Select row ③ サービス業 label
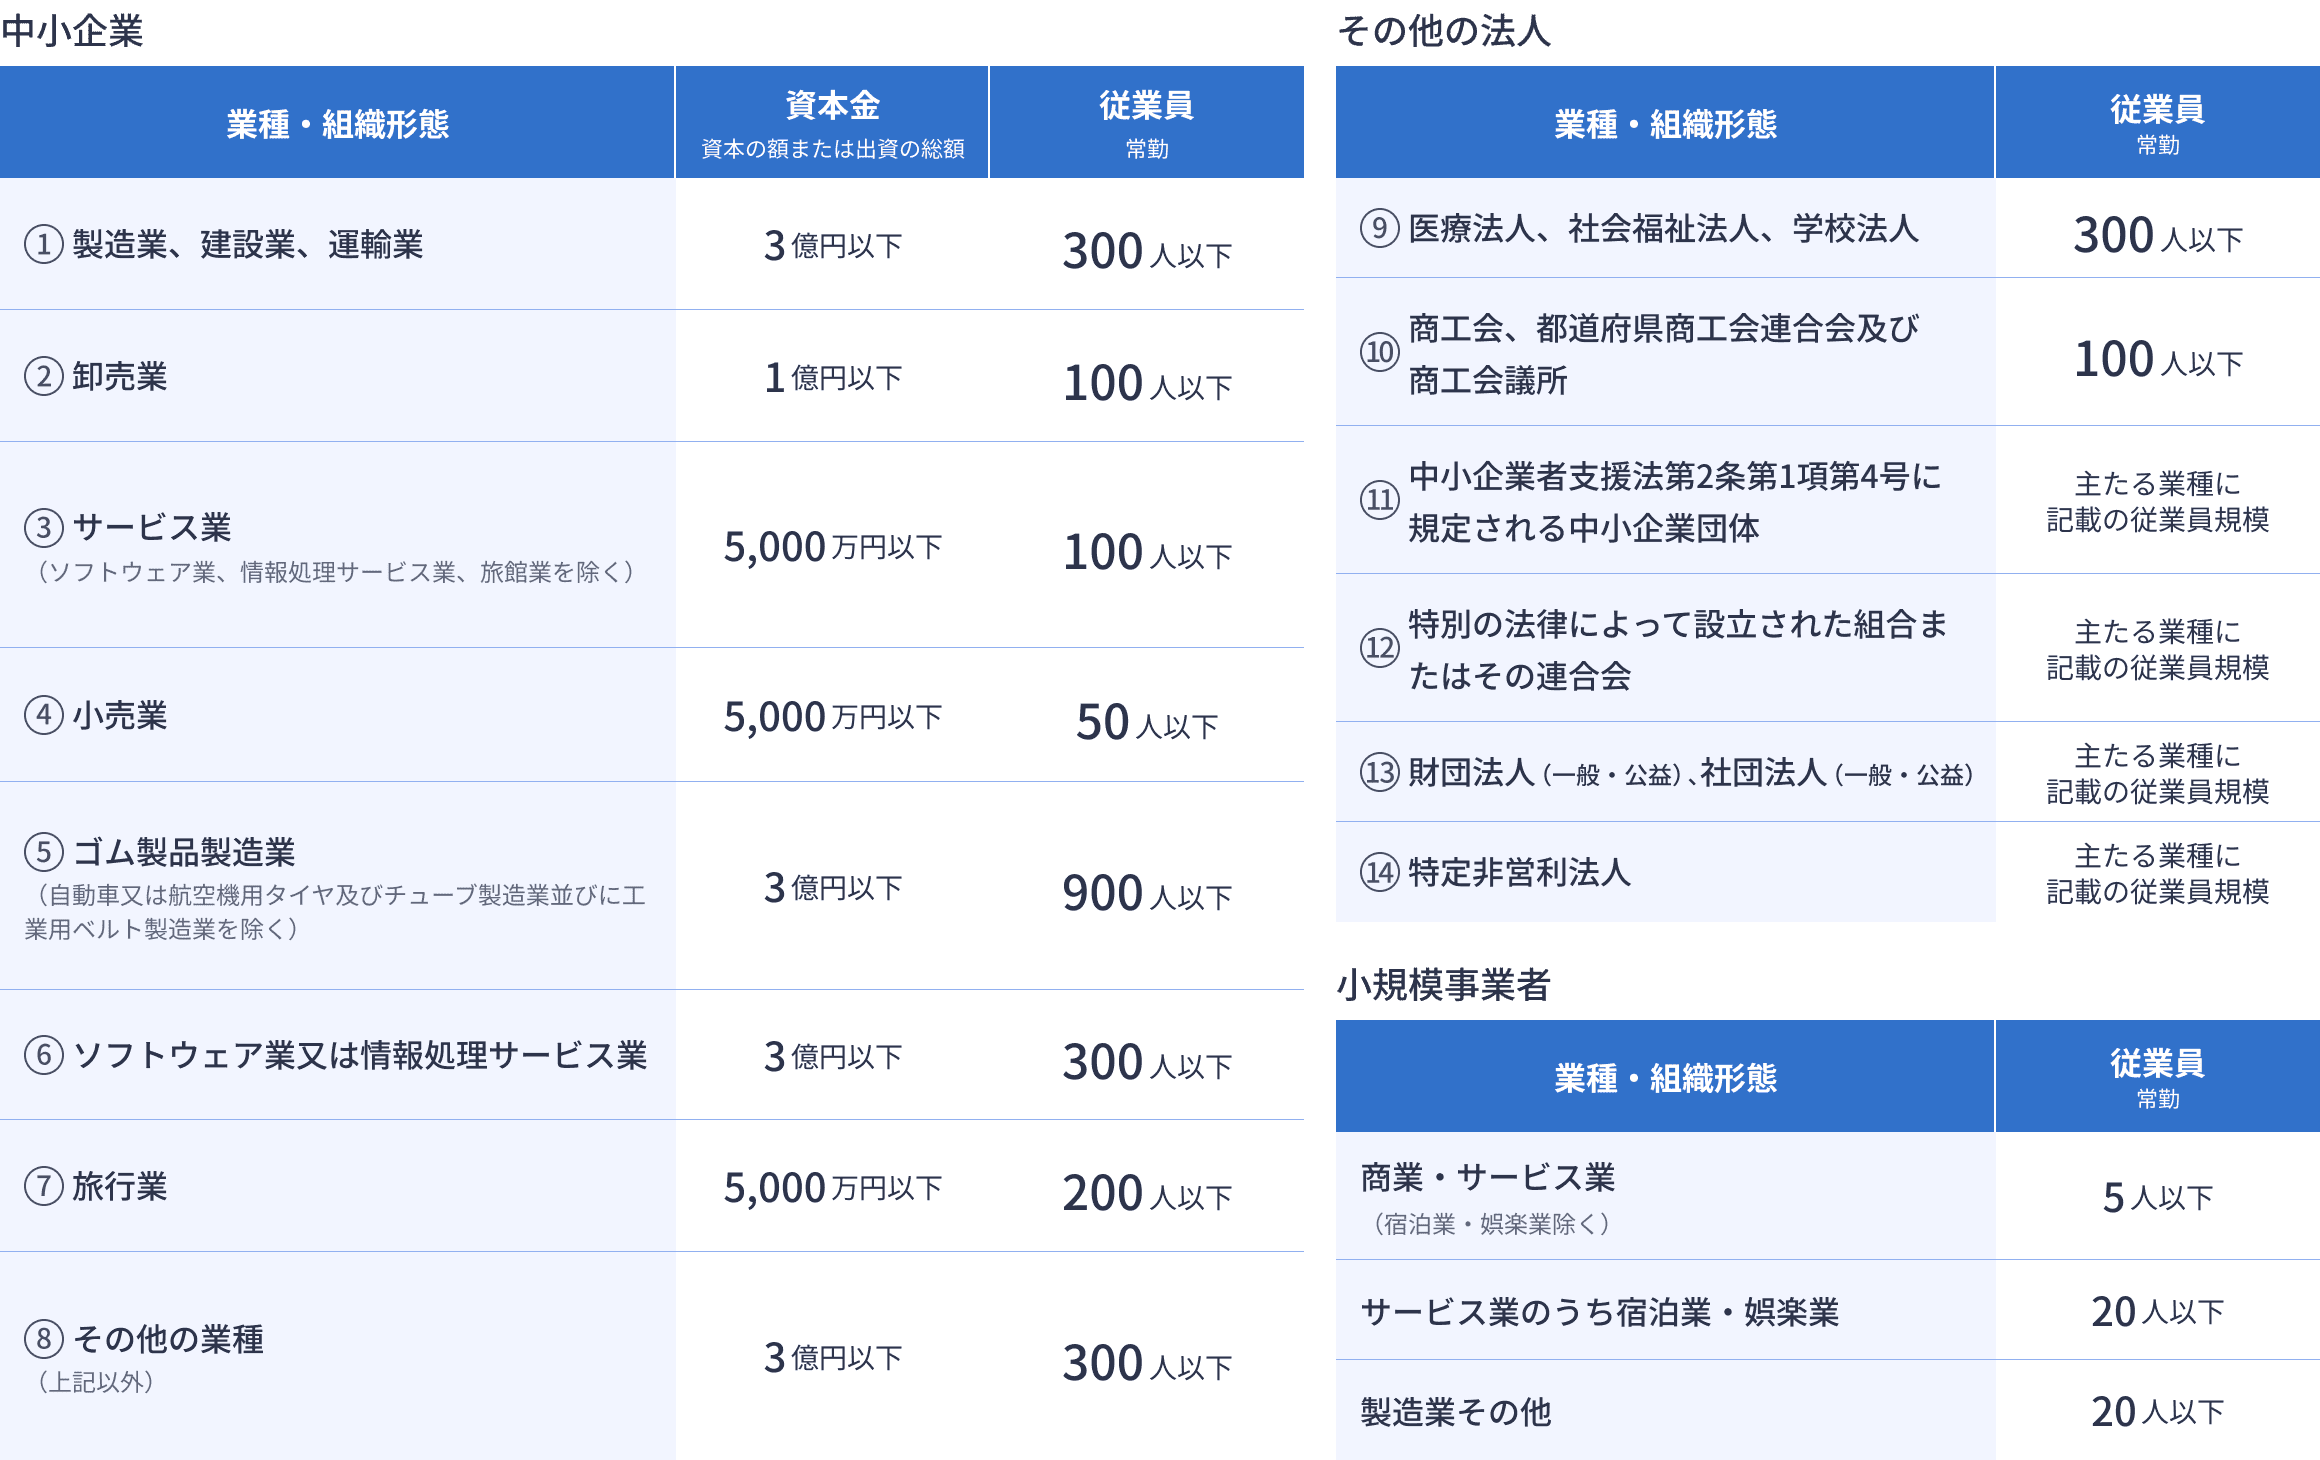This screenshot has width=2320, height=1460. (128, 527)
